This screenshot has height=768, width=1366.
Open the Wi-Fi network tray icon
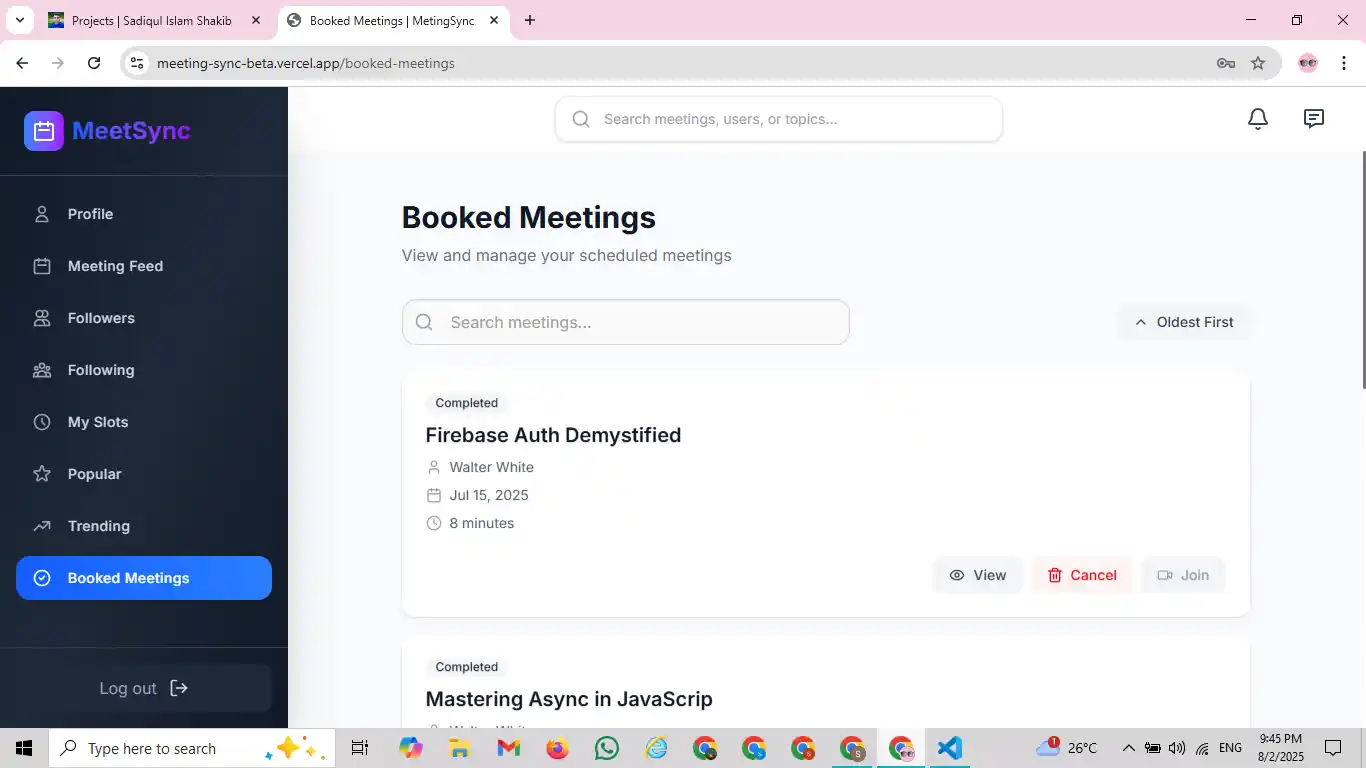click(1202, 748)
